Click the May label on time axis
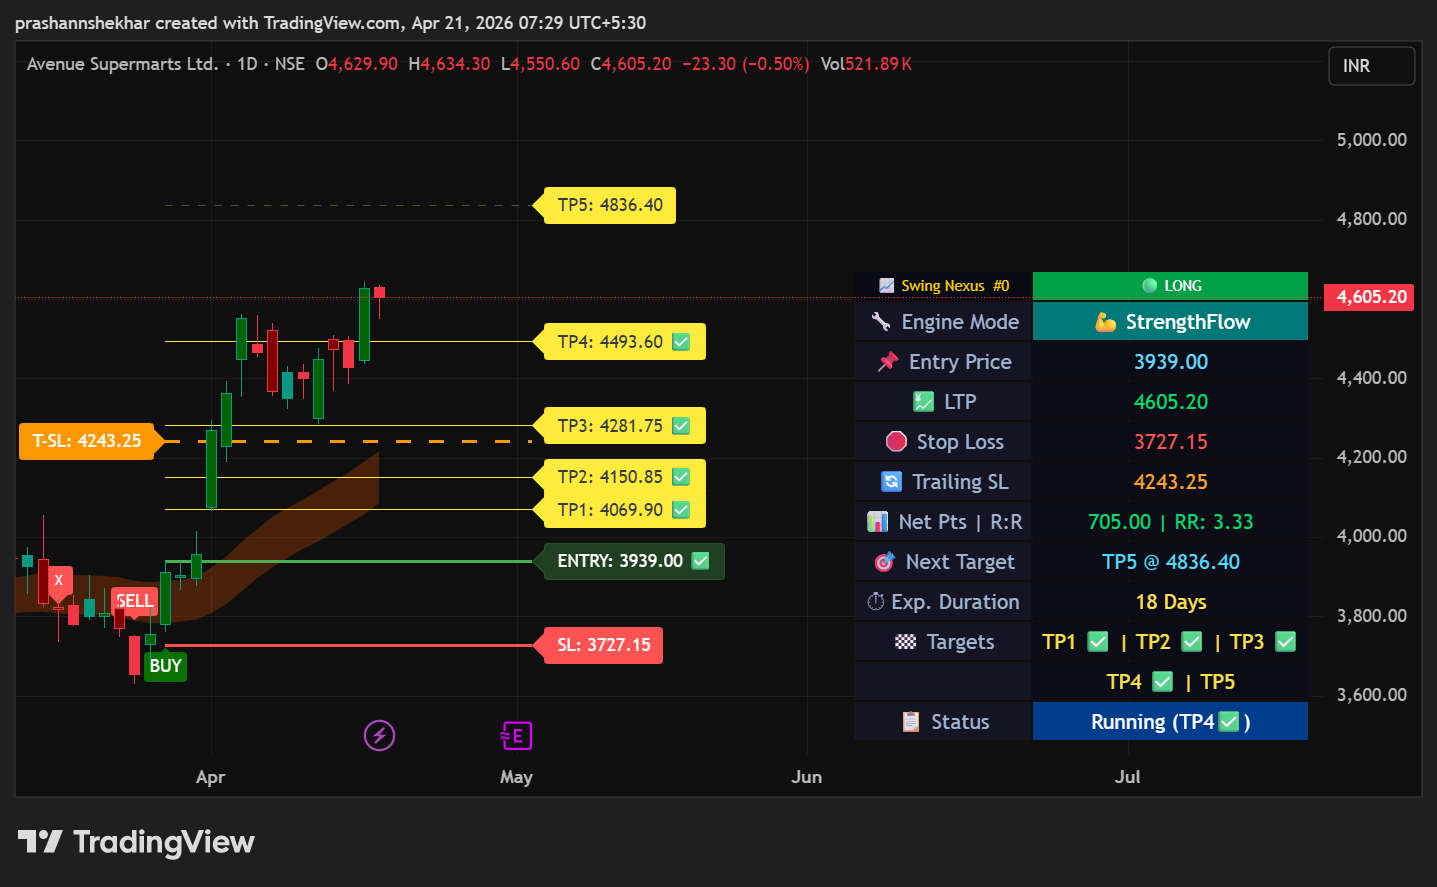This screenshot has height=887, width=1437. pos(516,777)
